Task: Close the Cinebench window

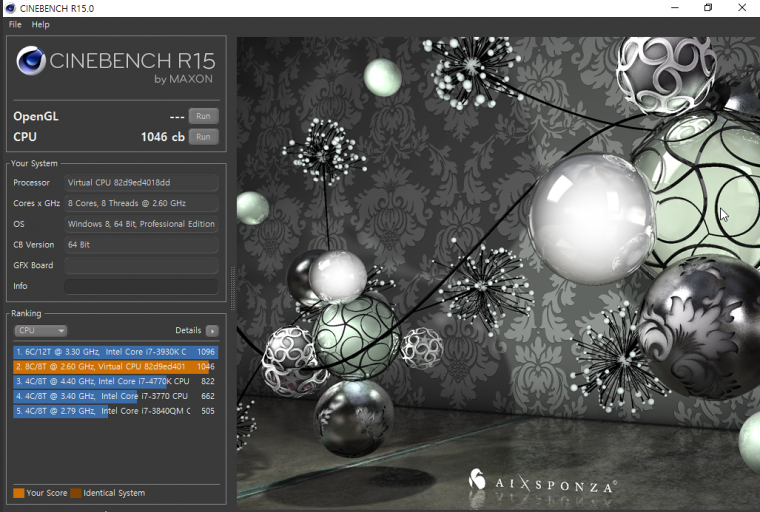Action: [x=742, y=8]
